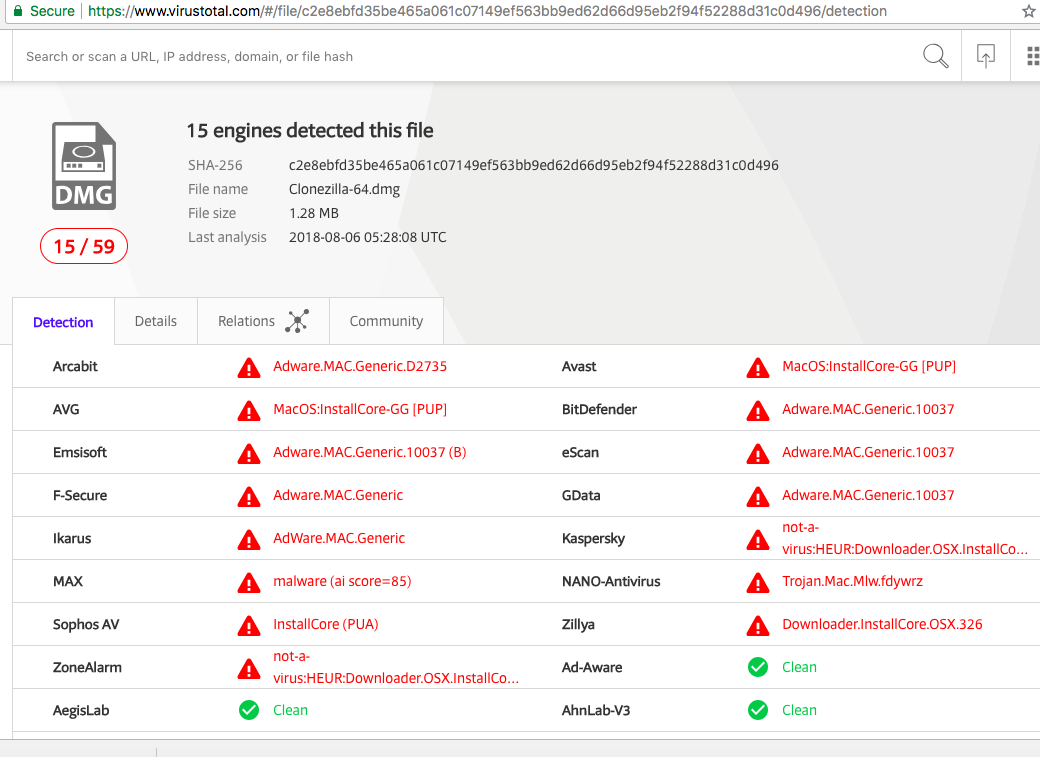Click Ad-Aware's Clean result text
Screen dimensions: 1040x757
click(x=799, y=667)
